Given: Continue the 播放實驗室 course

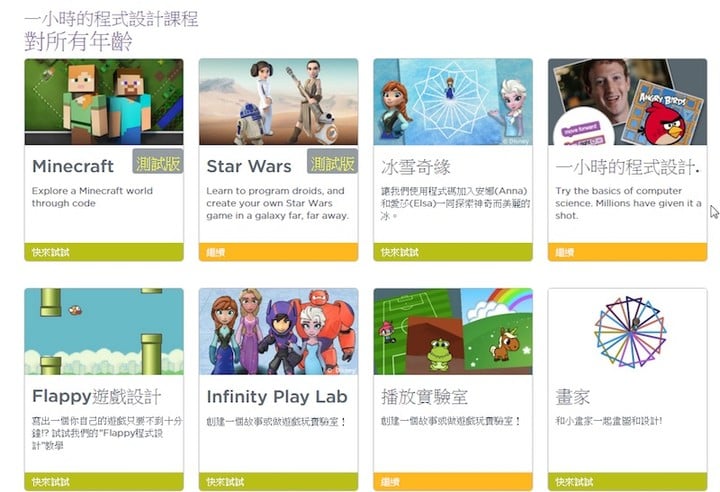Looking at the screenshot, I should point(453,482).
